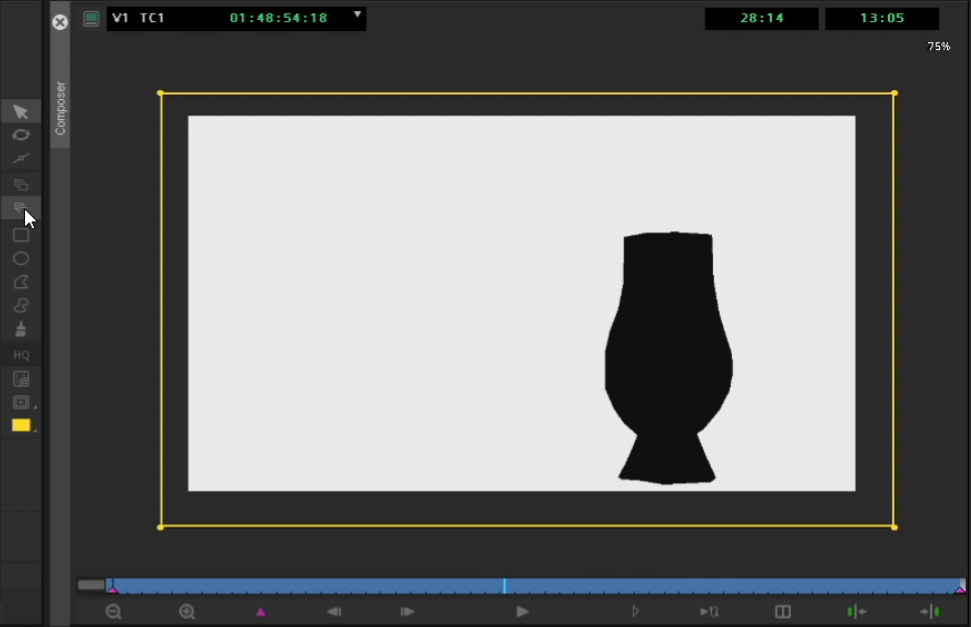Select the freehand Curve shape tool

[x=20, y=305]
